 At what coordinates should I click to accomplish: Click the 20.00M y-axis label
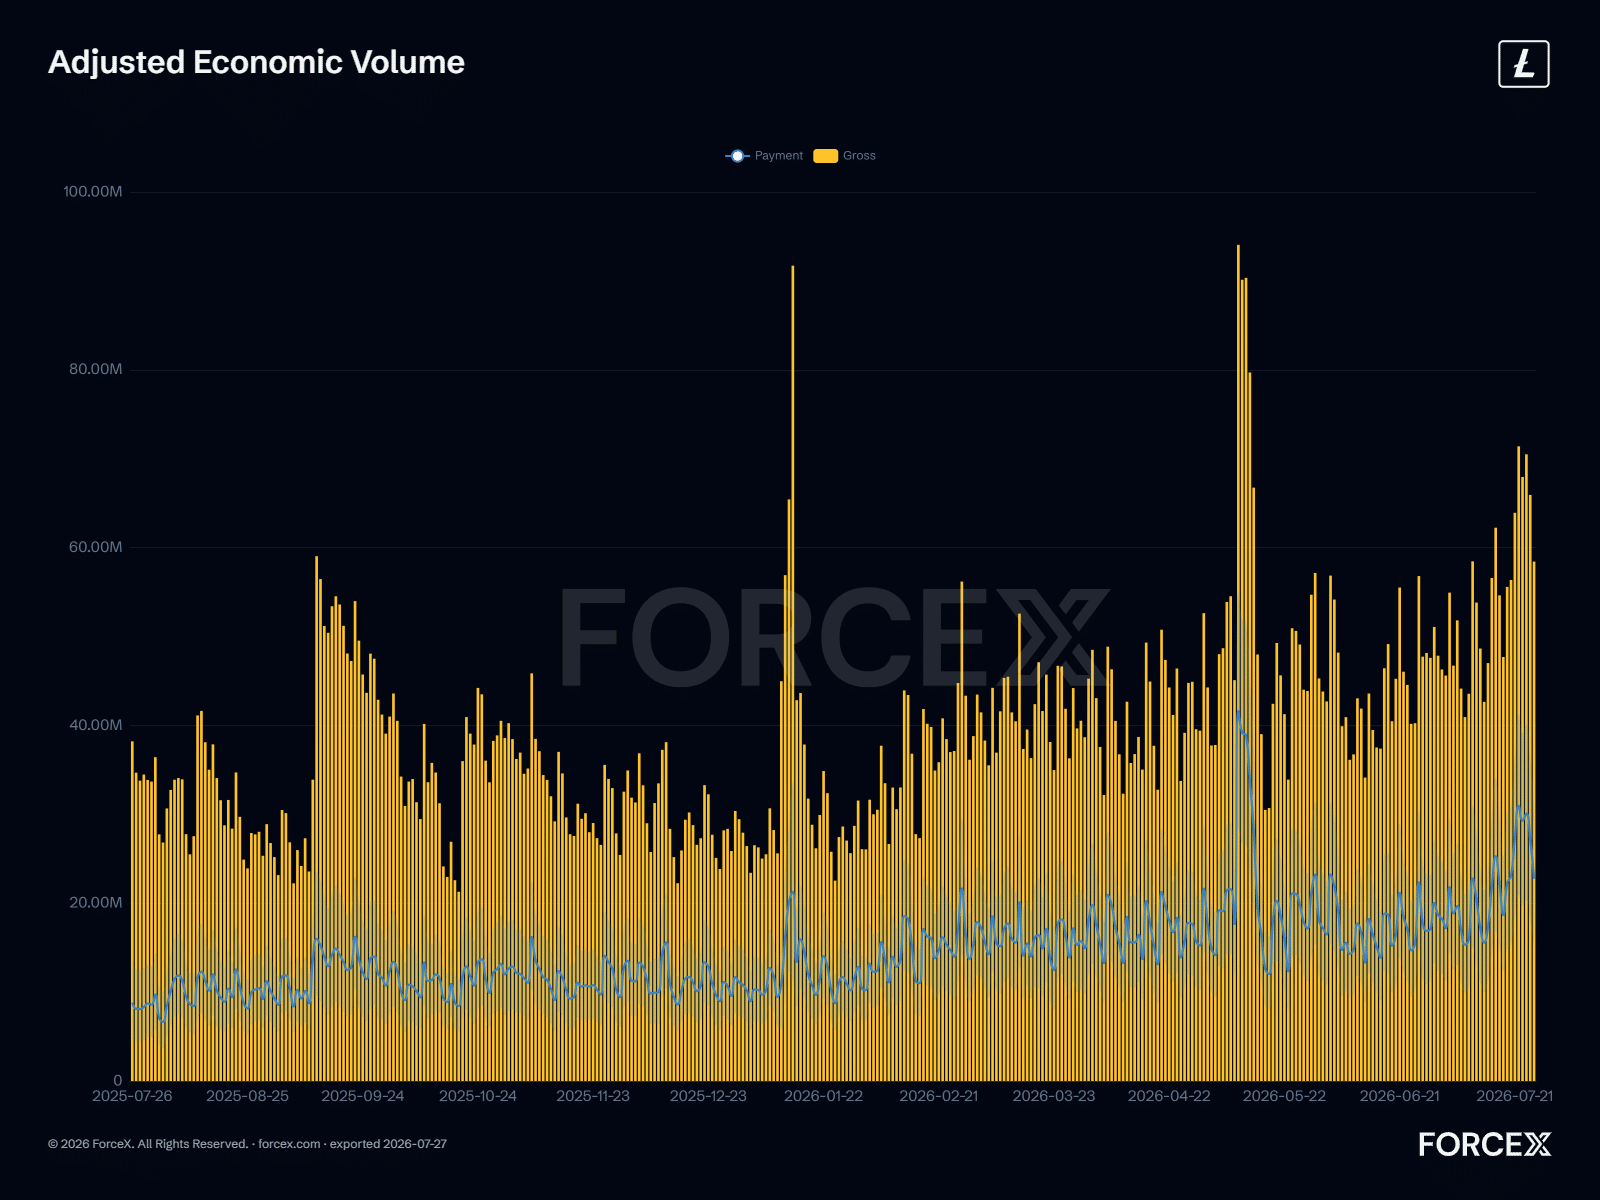96,902
